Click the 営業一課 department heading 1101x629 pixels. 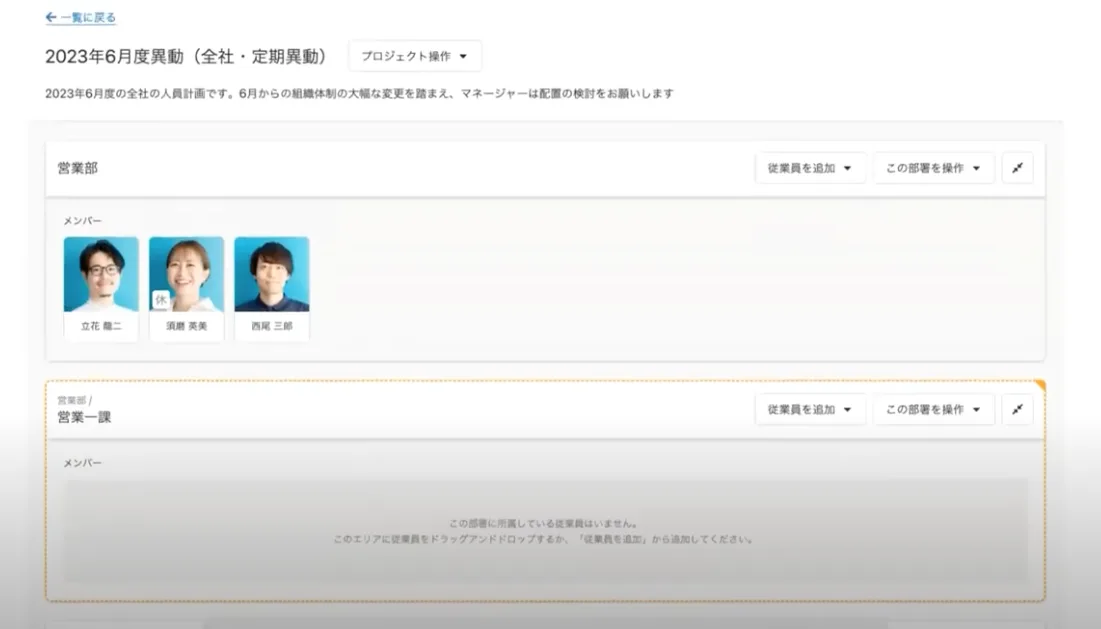pyautogui.click(x=84, y=417)
